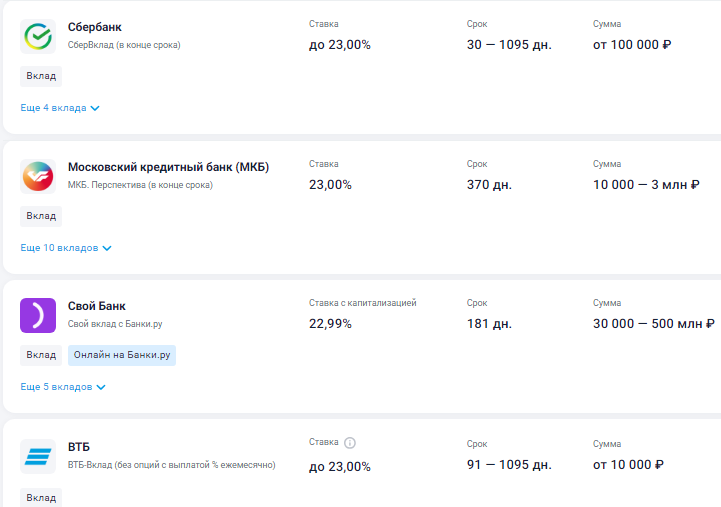721x507 pixels.
Task: Click the «Вклад» tag under Свой Банк
Action: tap(41, 355)
